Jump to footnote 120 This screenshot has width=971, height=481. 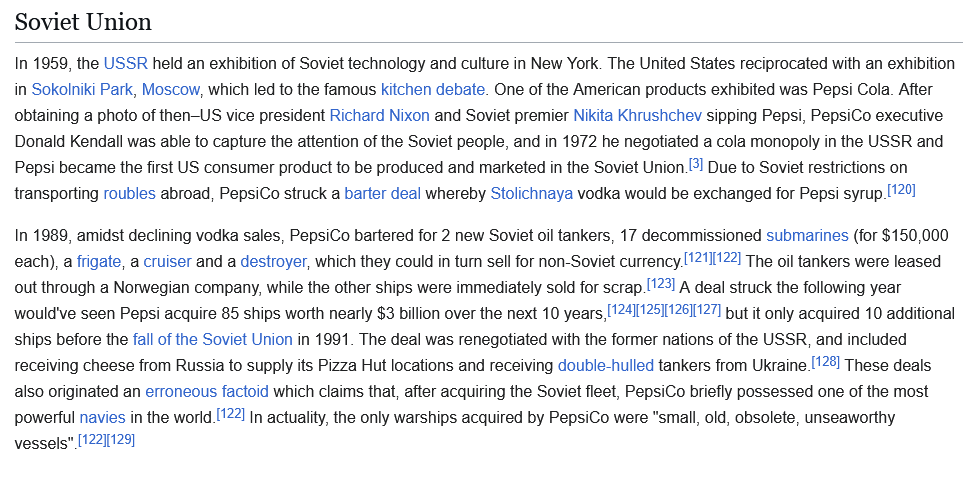pyautogui.click(x=901, y=189)
